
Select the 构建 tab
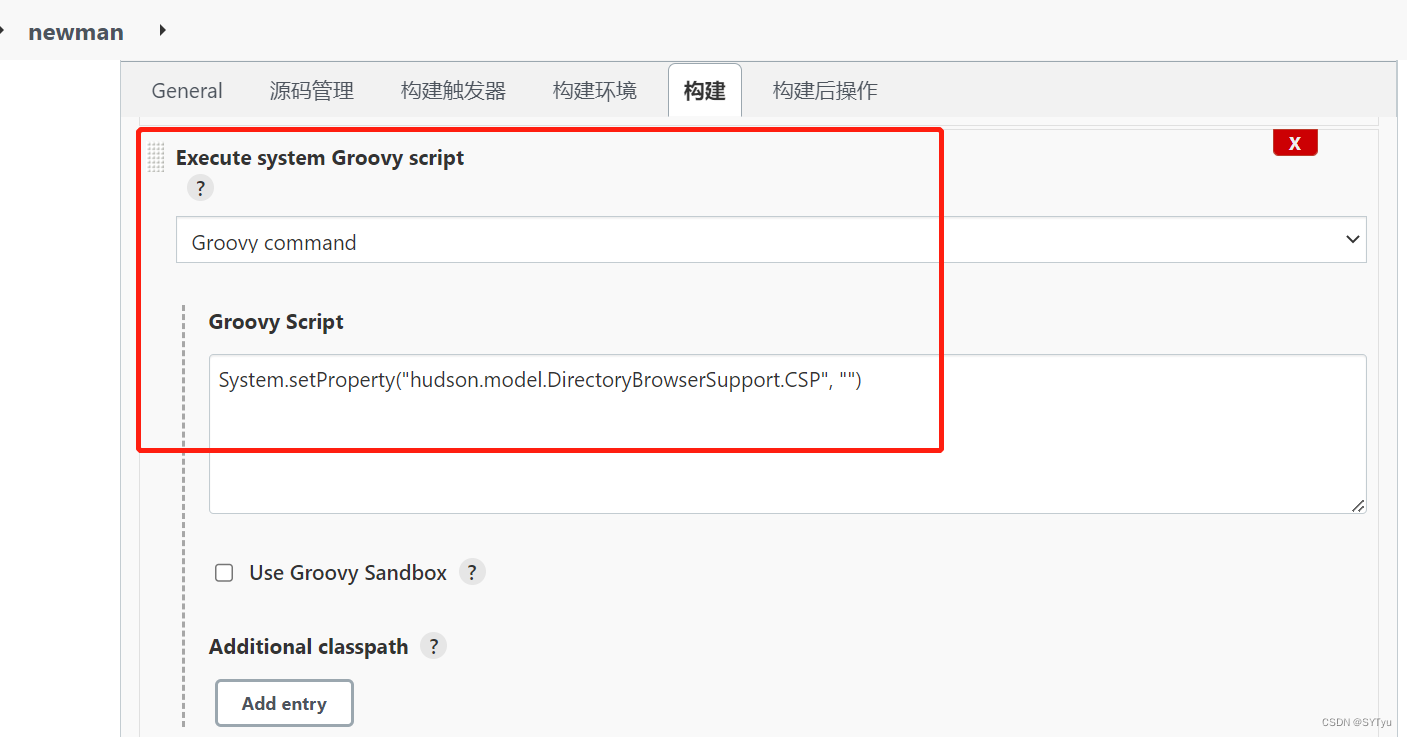705,91
